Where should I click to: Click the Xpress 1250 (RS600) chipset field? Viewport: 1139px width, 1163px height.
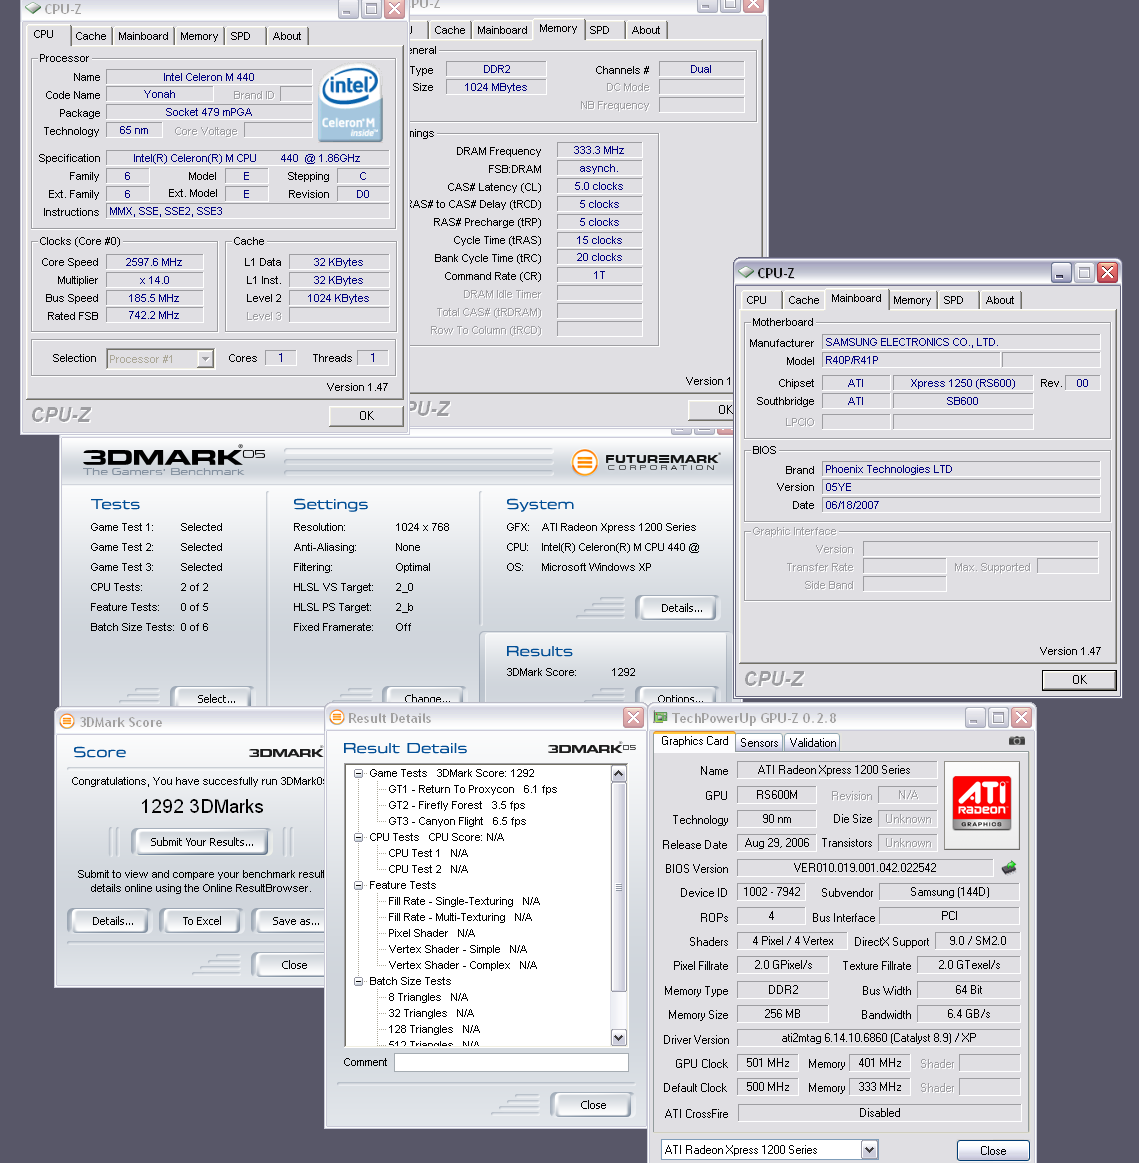click(963, 383)
